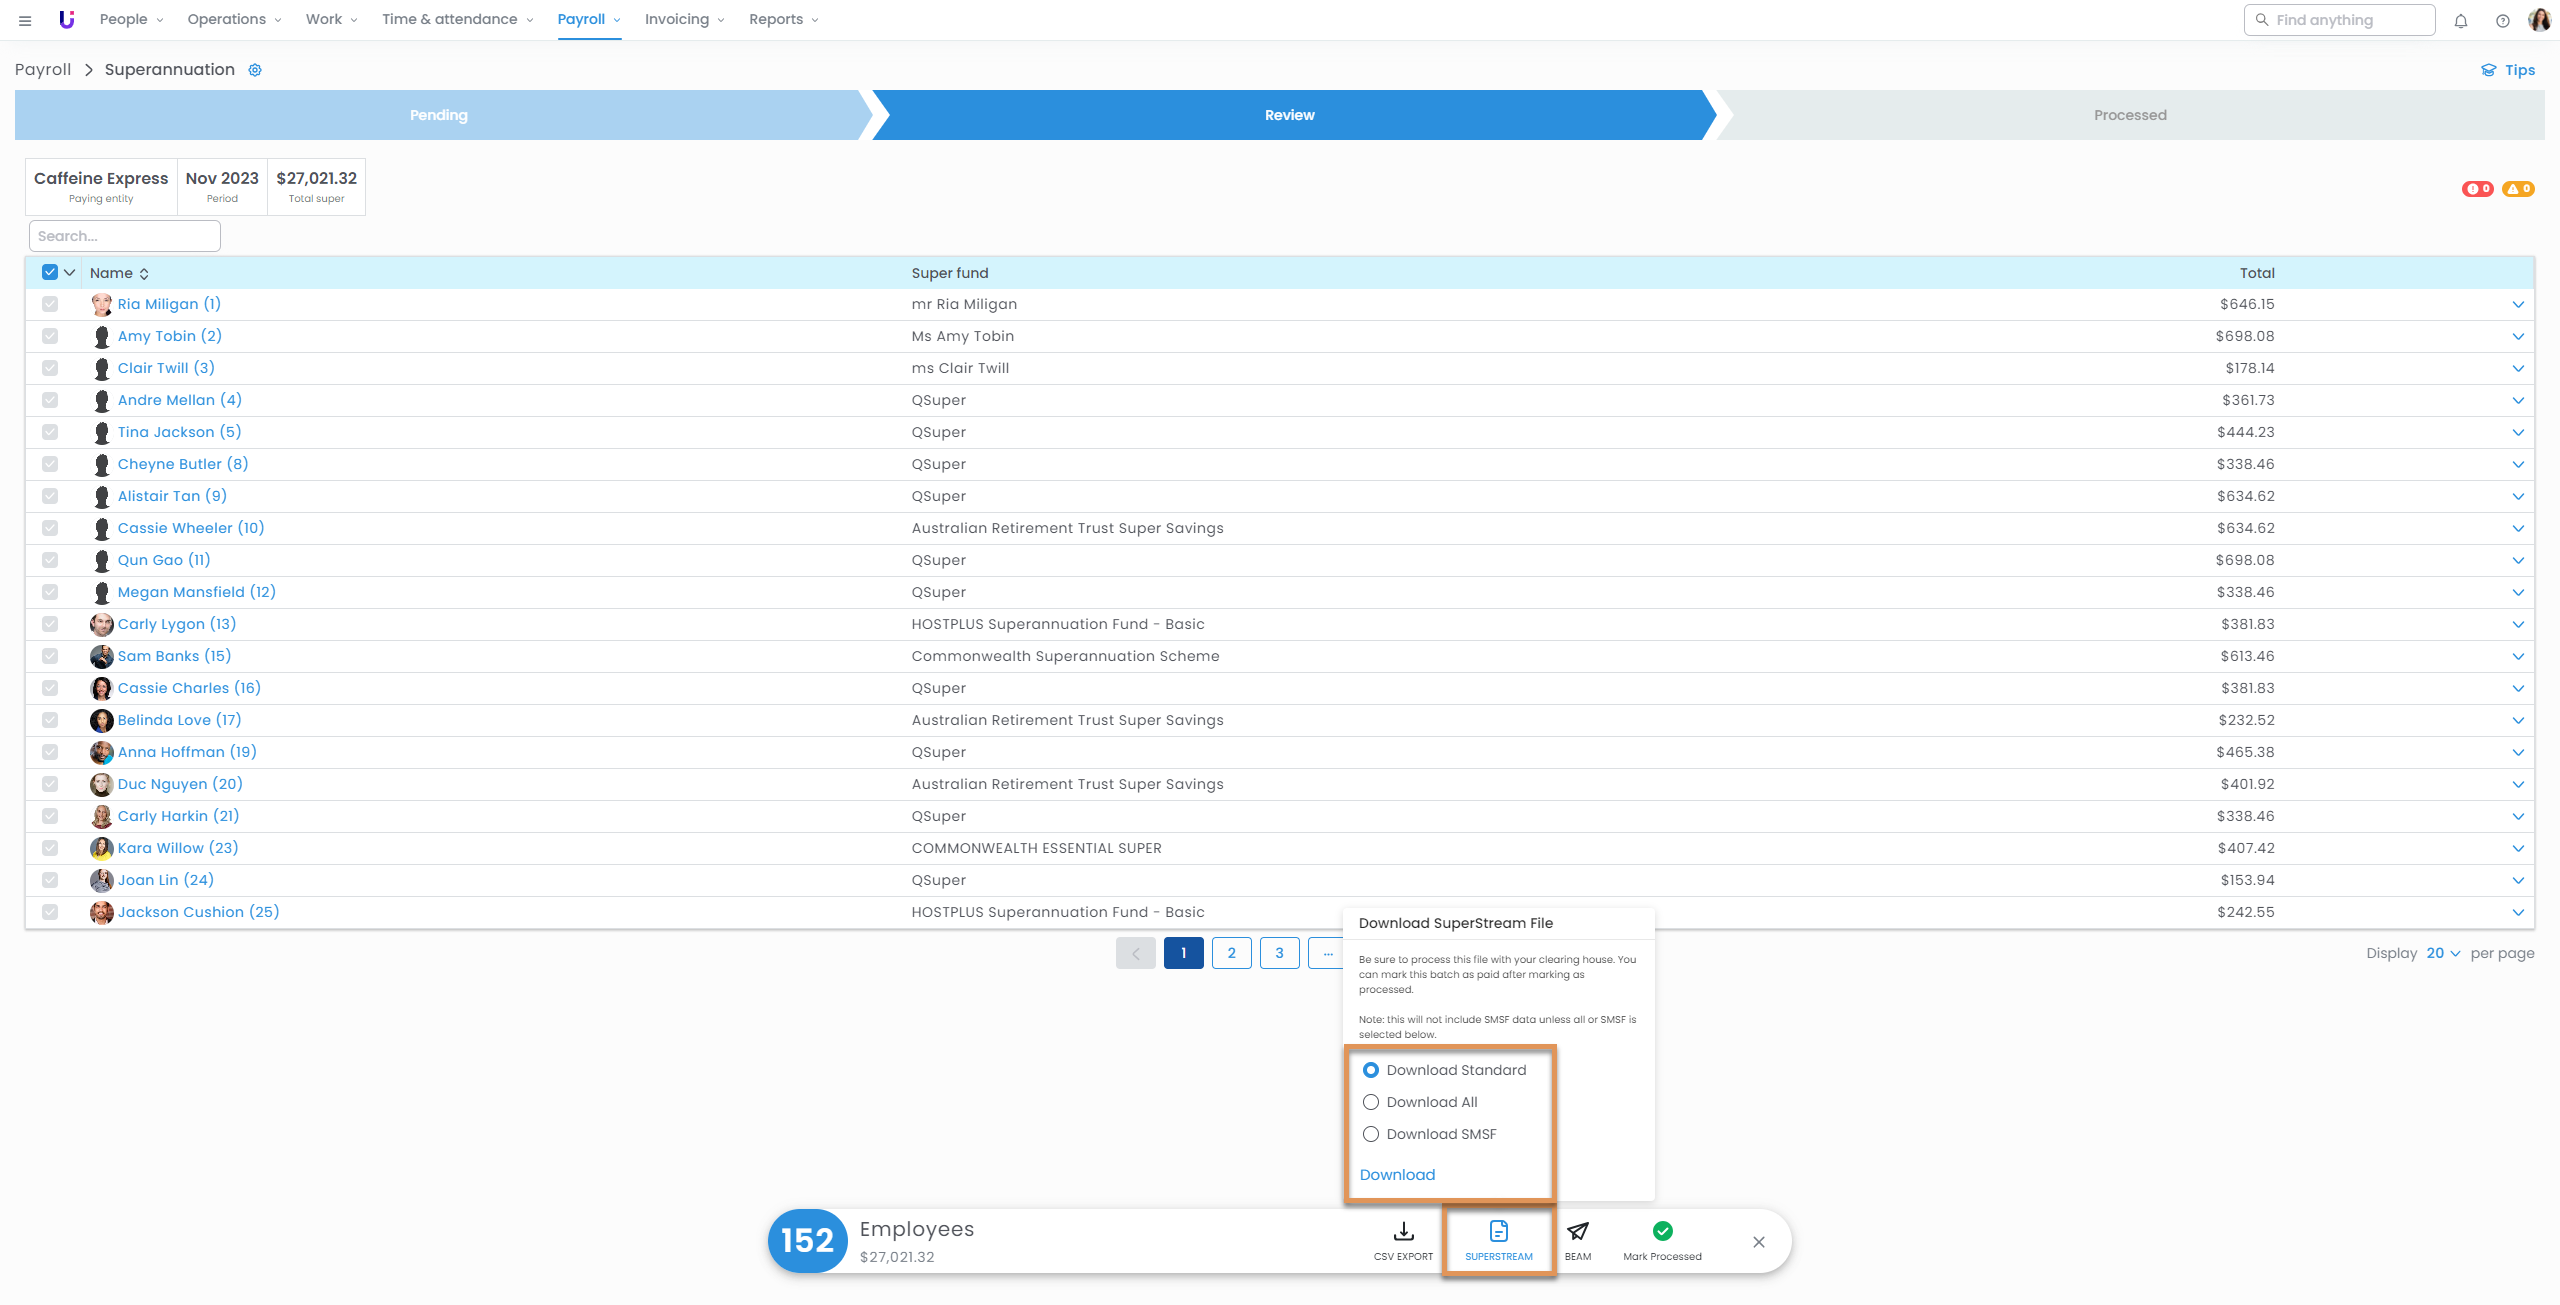Open the notifications bell icon
The width and height of the screenshot is (2560, 1305).
tap(2461, 20)
